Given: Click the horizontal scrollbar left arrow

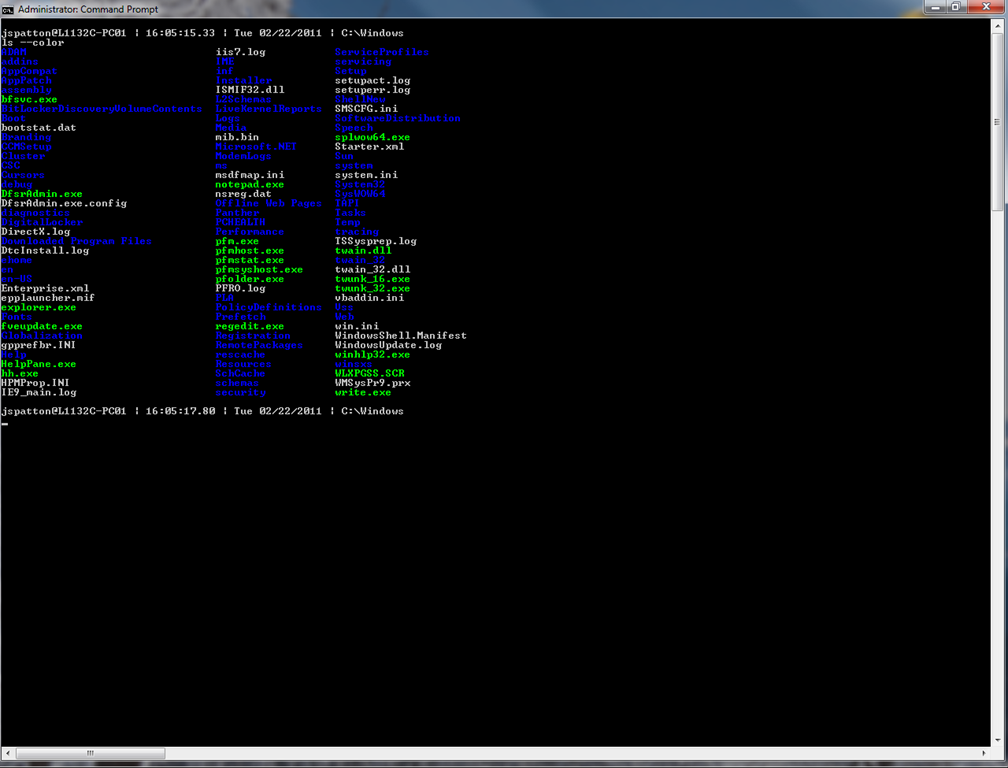Looking at the screenshot, I should click(x=8, y=752).
